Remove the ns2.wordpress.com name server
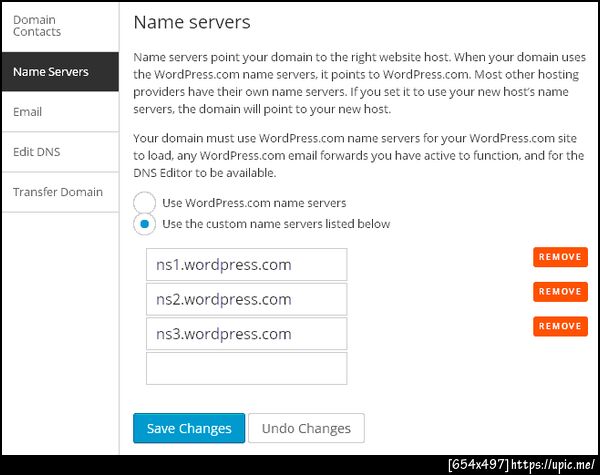This screenshot has width=600, height=475. point(560,292)
